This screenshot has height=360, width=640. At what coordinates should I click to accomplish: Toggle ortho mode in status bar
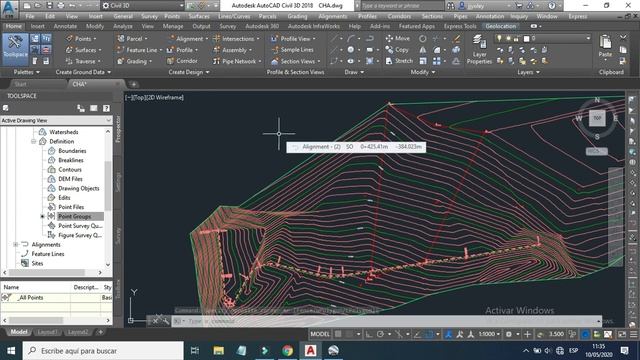click(369, 334)
